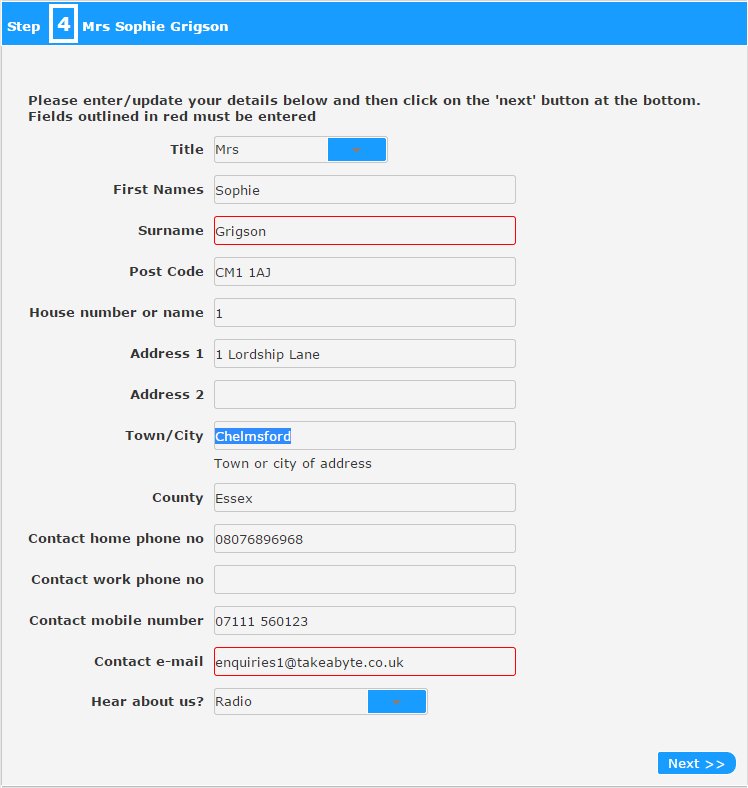
Task: Select the County field showing Essex
Action: tap(364, 498)
